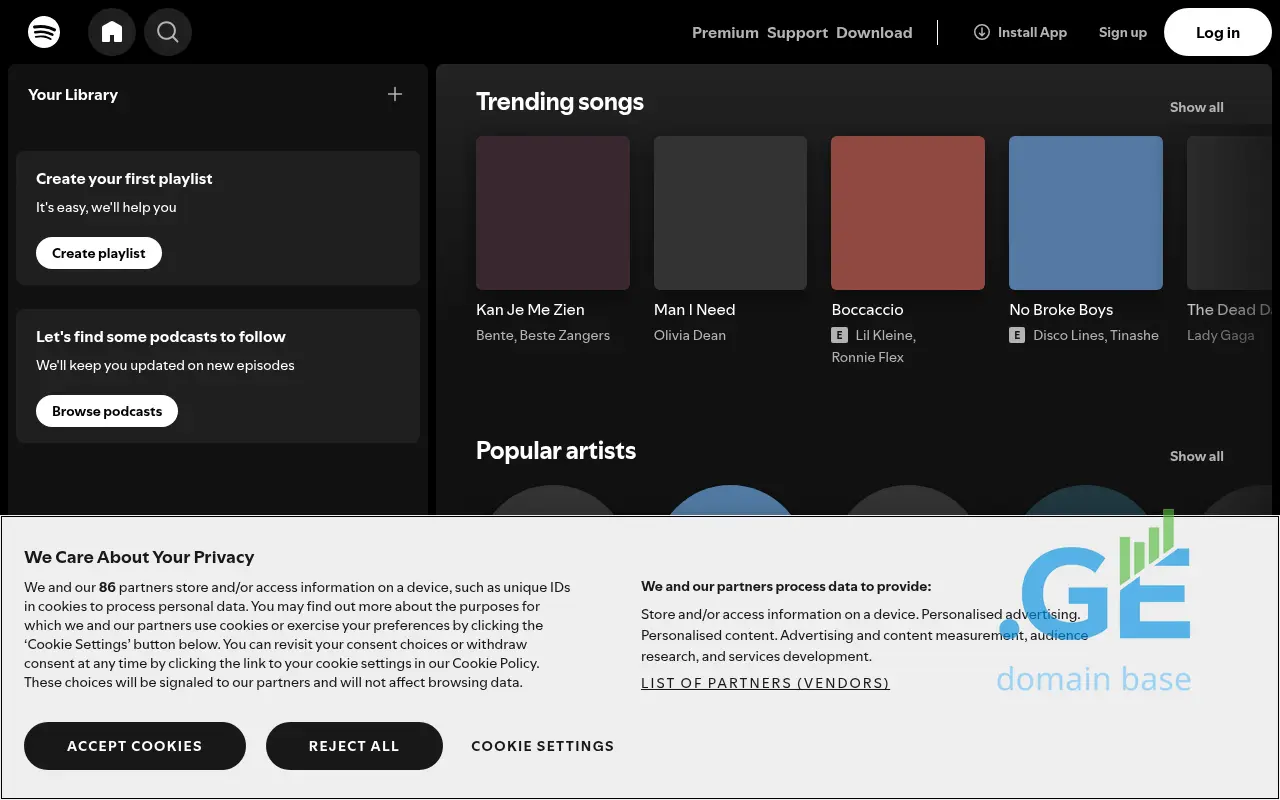This screenshot has width=1280, height=800.
Task: Open search with the magnifier icon
Action: point(168,32)
